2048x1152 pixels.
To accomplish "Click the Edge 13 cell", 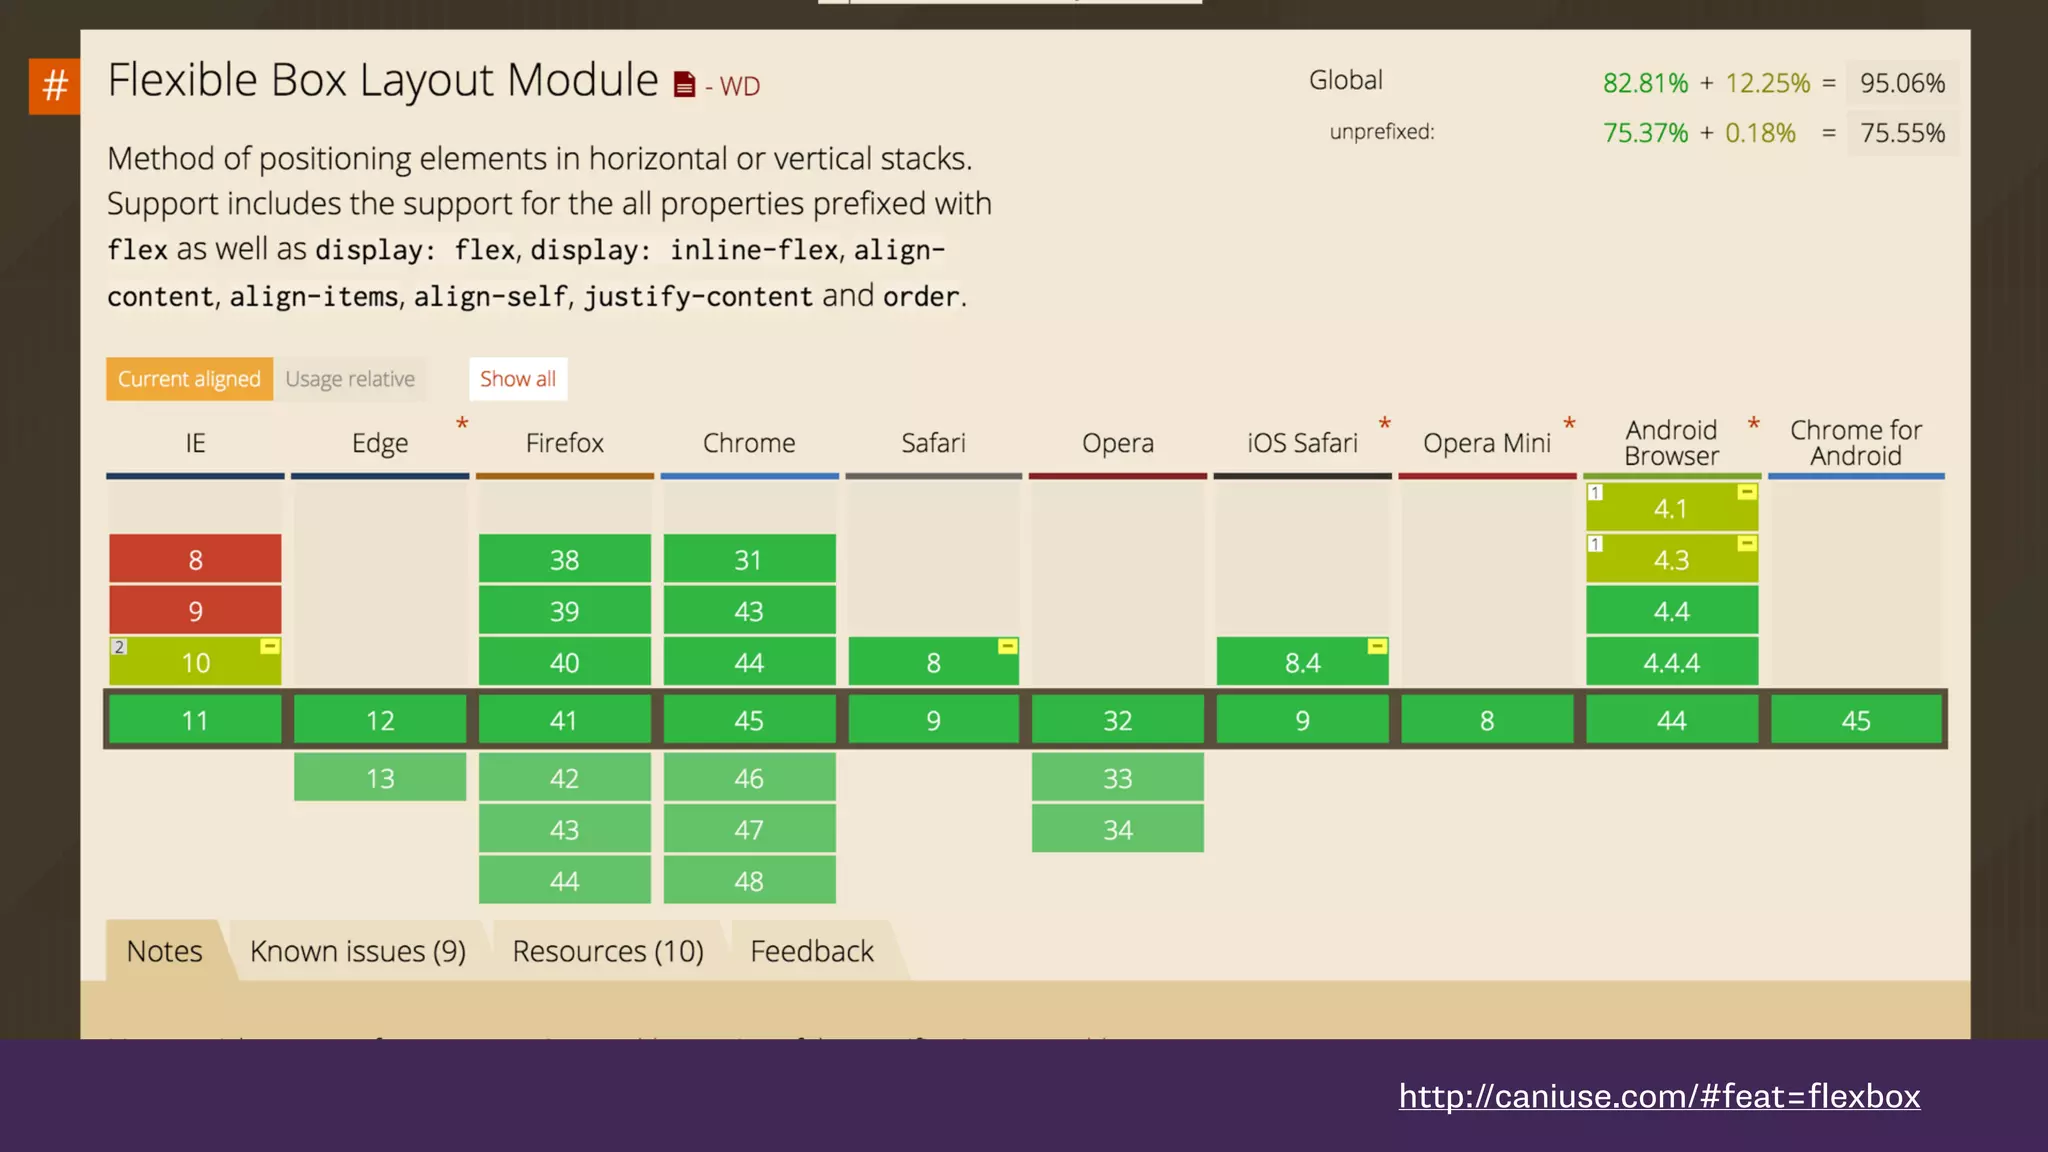I will click(380, 778).
